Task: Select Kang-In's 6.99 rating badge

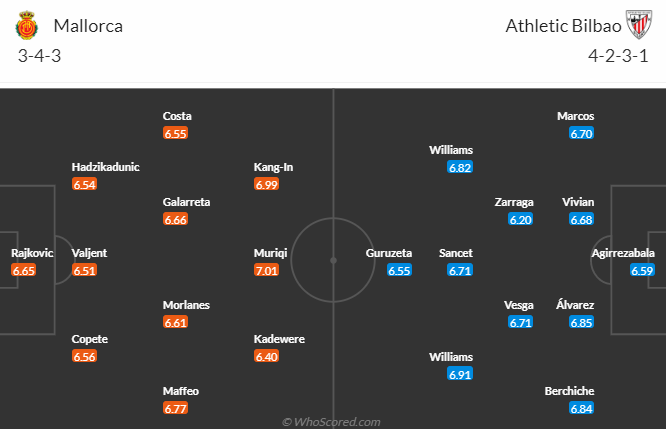Action: 266,184
